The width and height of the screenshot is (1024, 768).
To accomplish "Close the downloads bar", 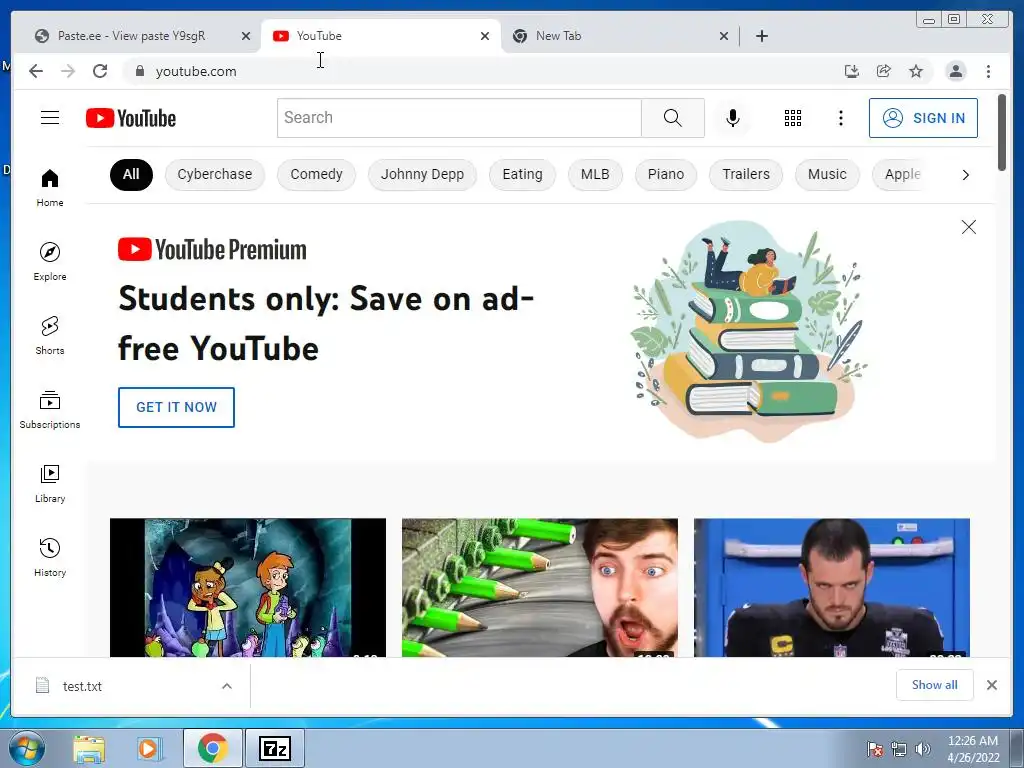I will point(991,684).
